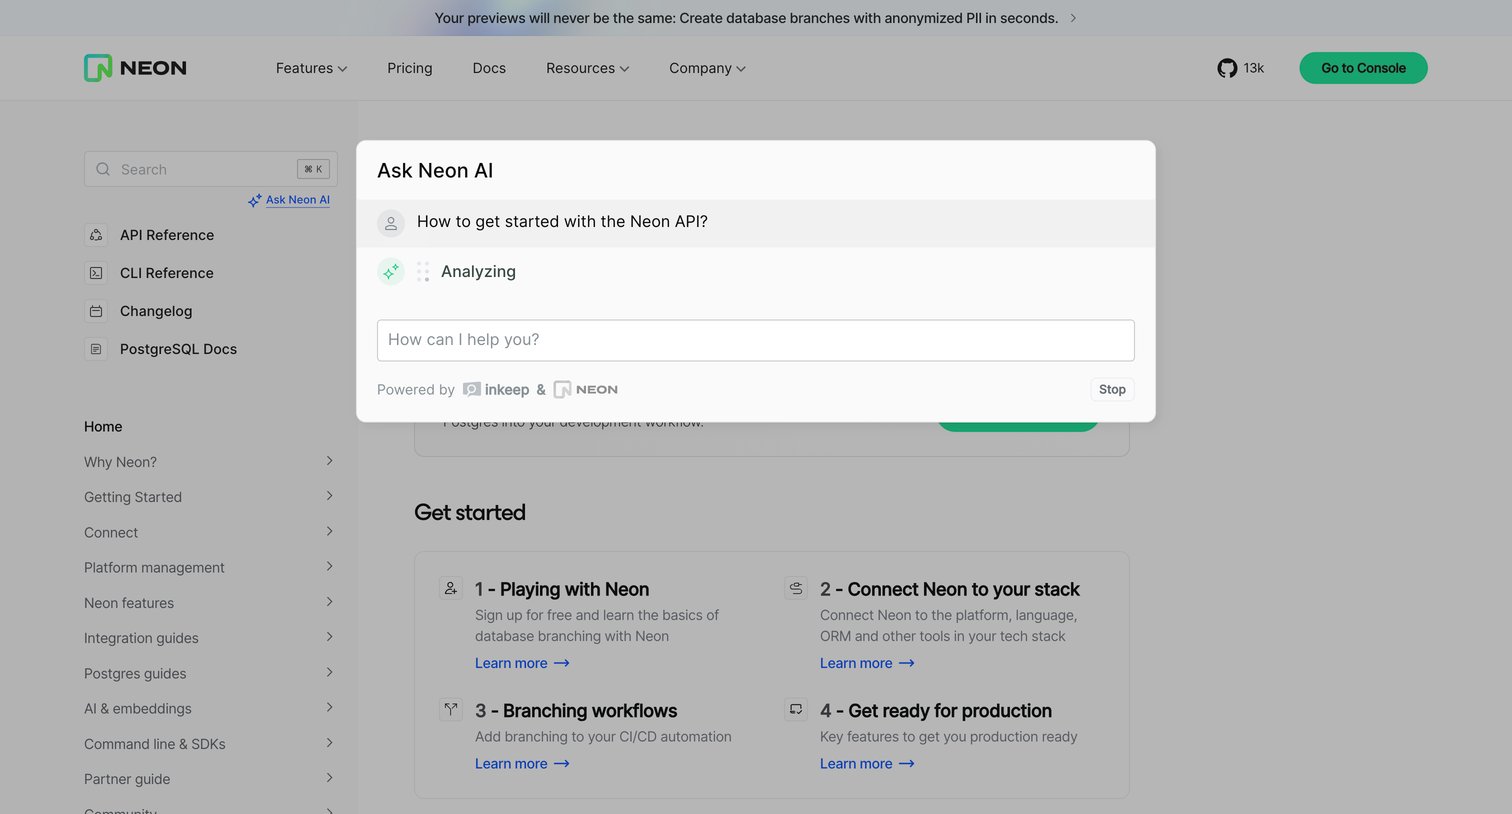Expand the Command line & SDKs section
Image resolution: width=1512 pixels, height=814 pixels.
click(329, 743)
